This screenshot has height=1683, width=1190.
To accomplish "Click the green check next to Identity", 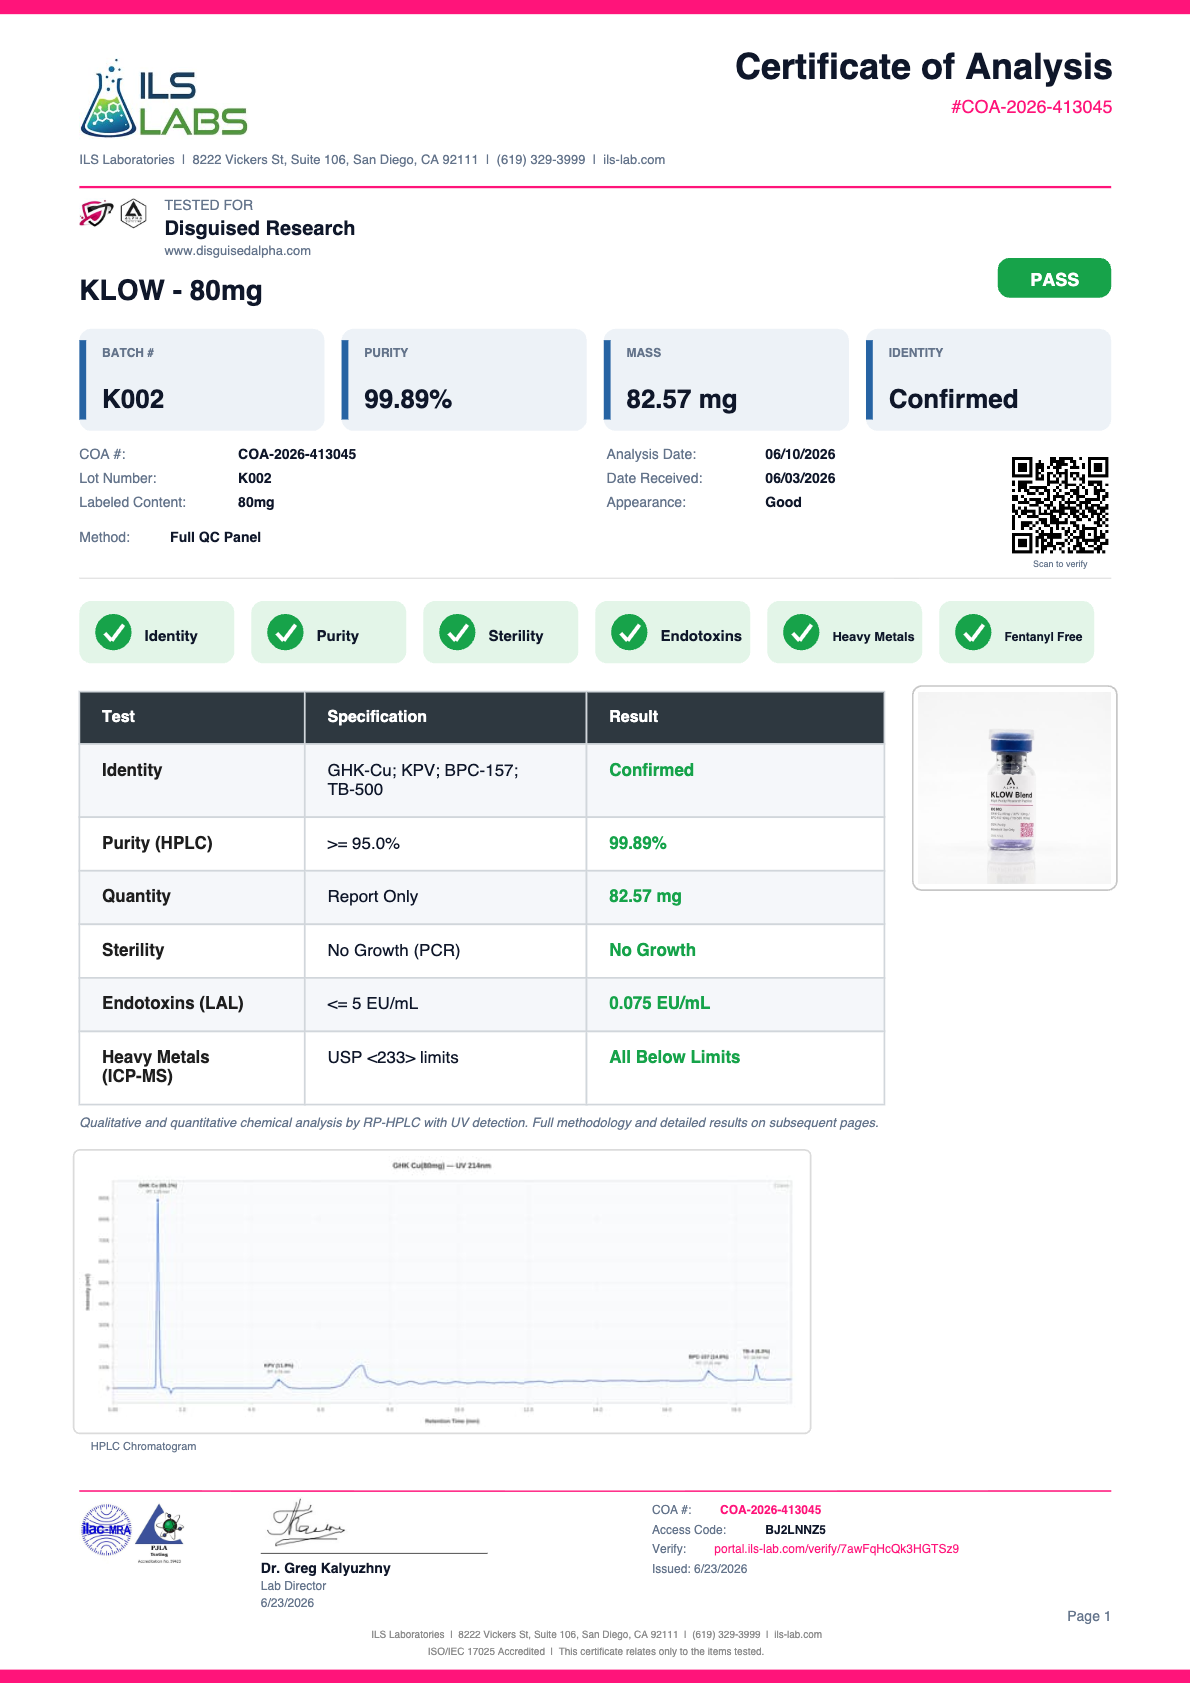I will [x=113, y=633].
